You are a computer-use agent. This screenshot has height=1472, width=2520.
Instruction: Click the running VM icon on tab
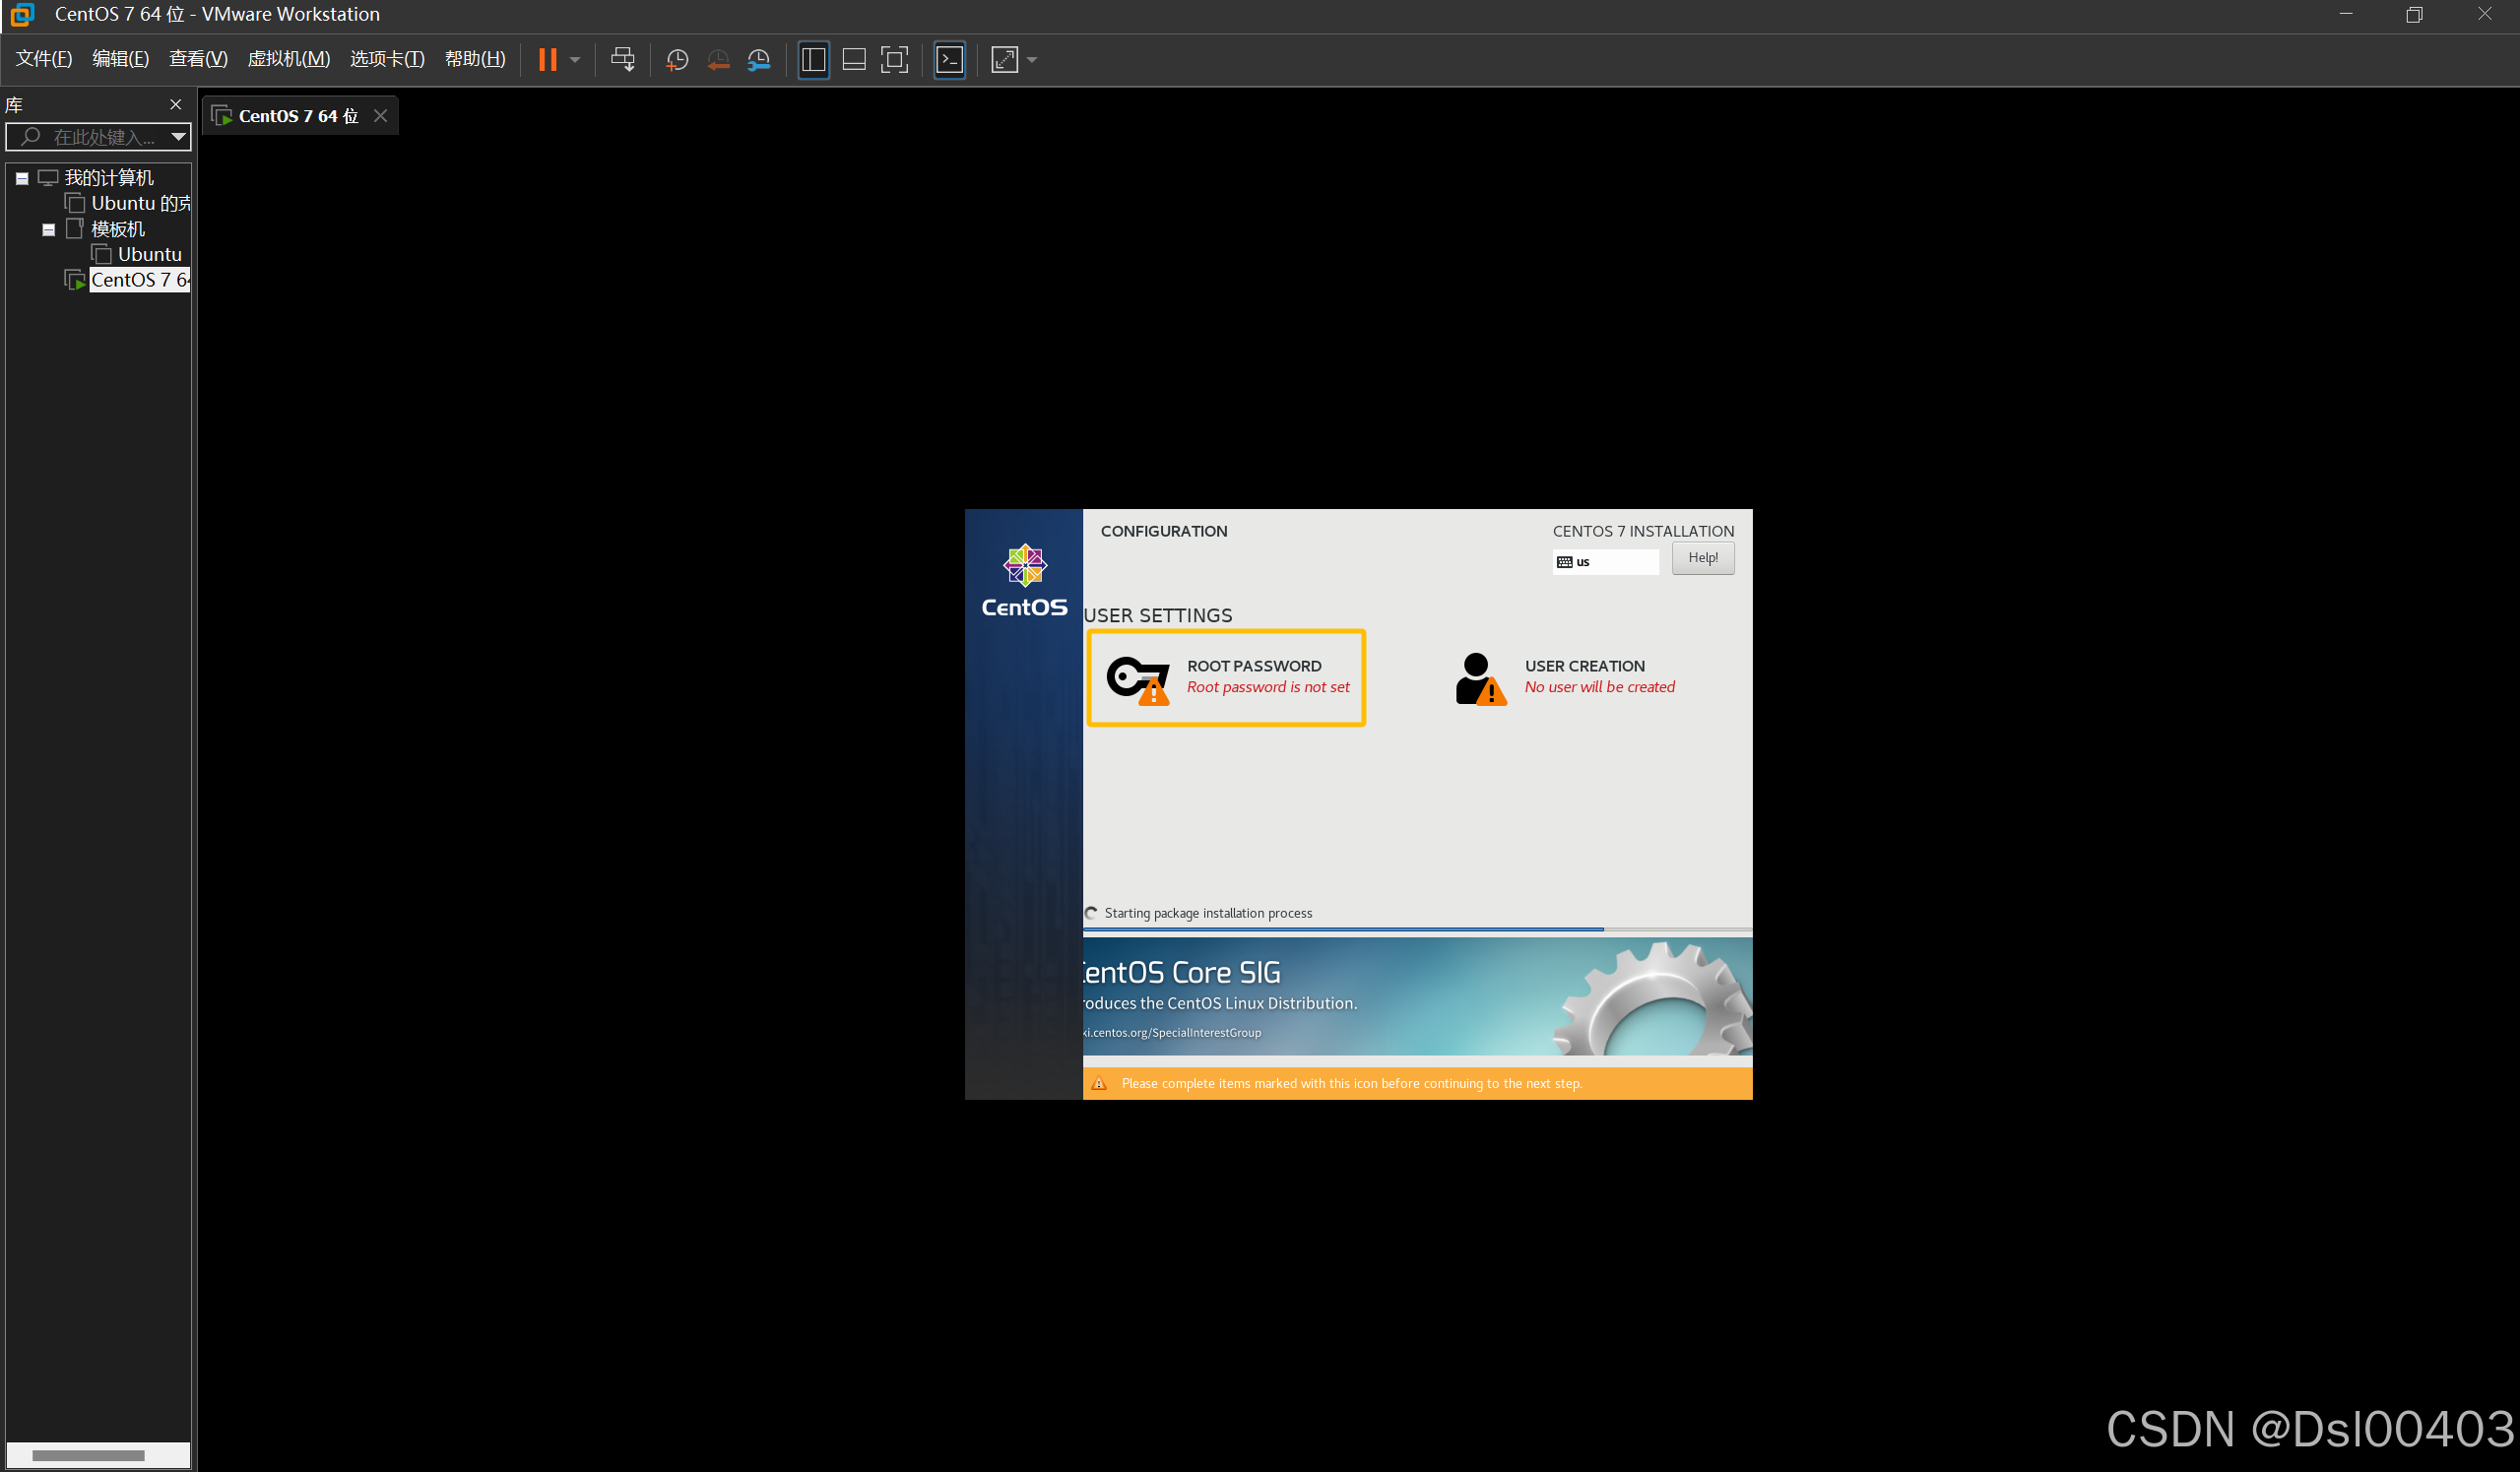(x=222, y=116)
